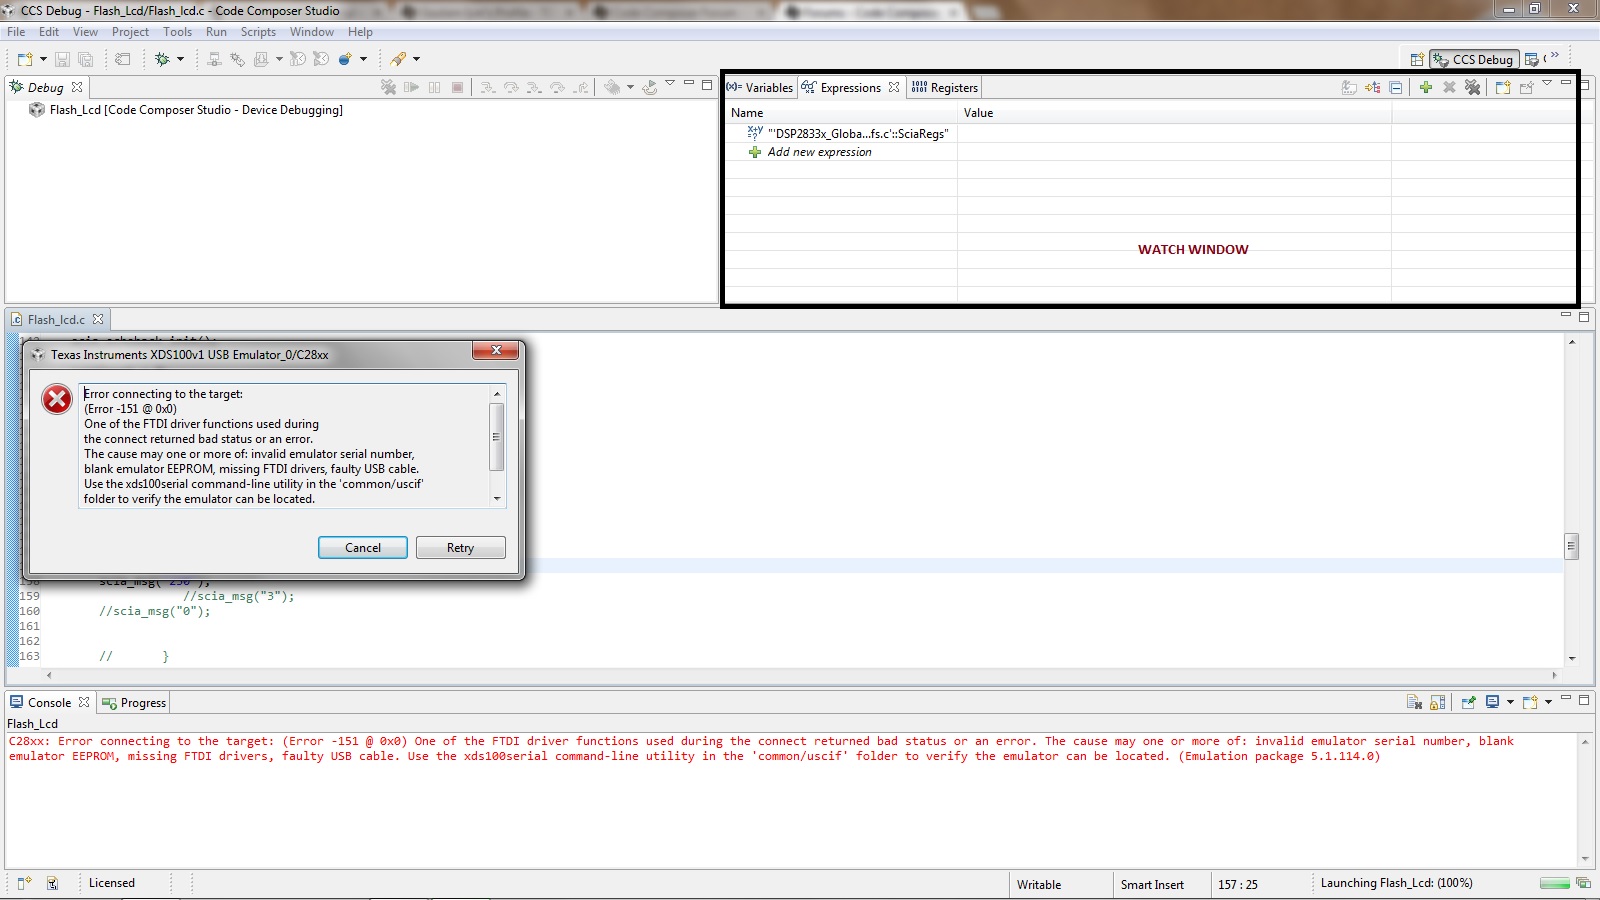This screenshot has height=900, width=1600.
Task: Click the Collapse All icon in Expressions view
Action: 1396,87
